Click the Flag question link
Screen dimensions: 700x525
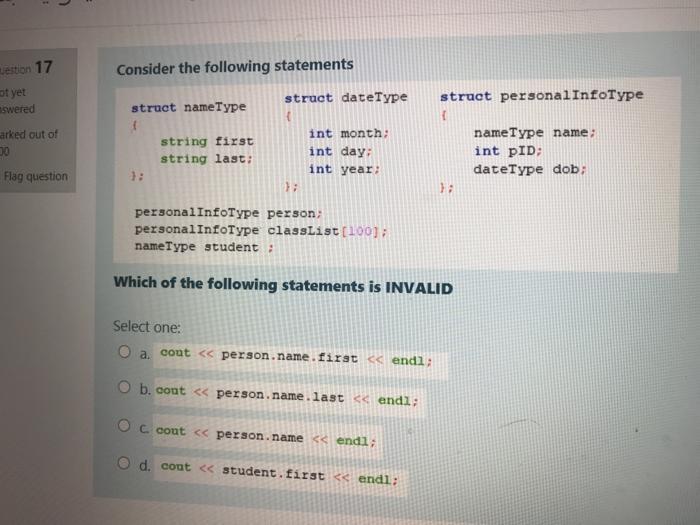click(x=36, y=176)
